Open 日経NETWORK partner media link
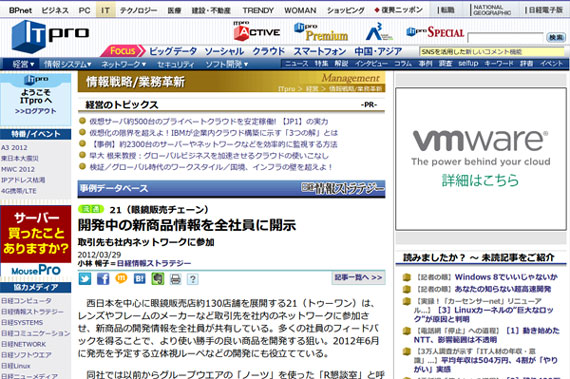The width and height of the screenshot is (570, 379). click(x=23, y=344)
